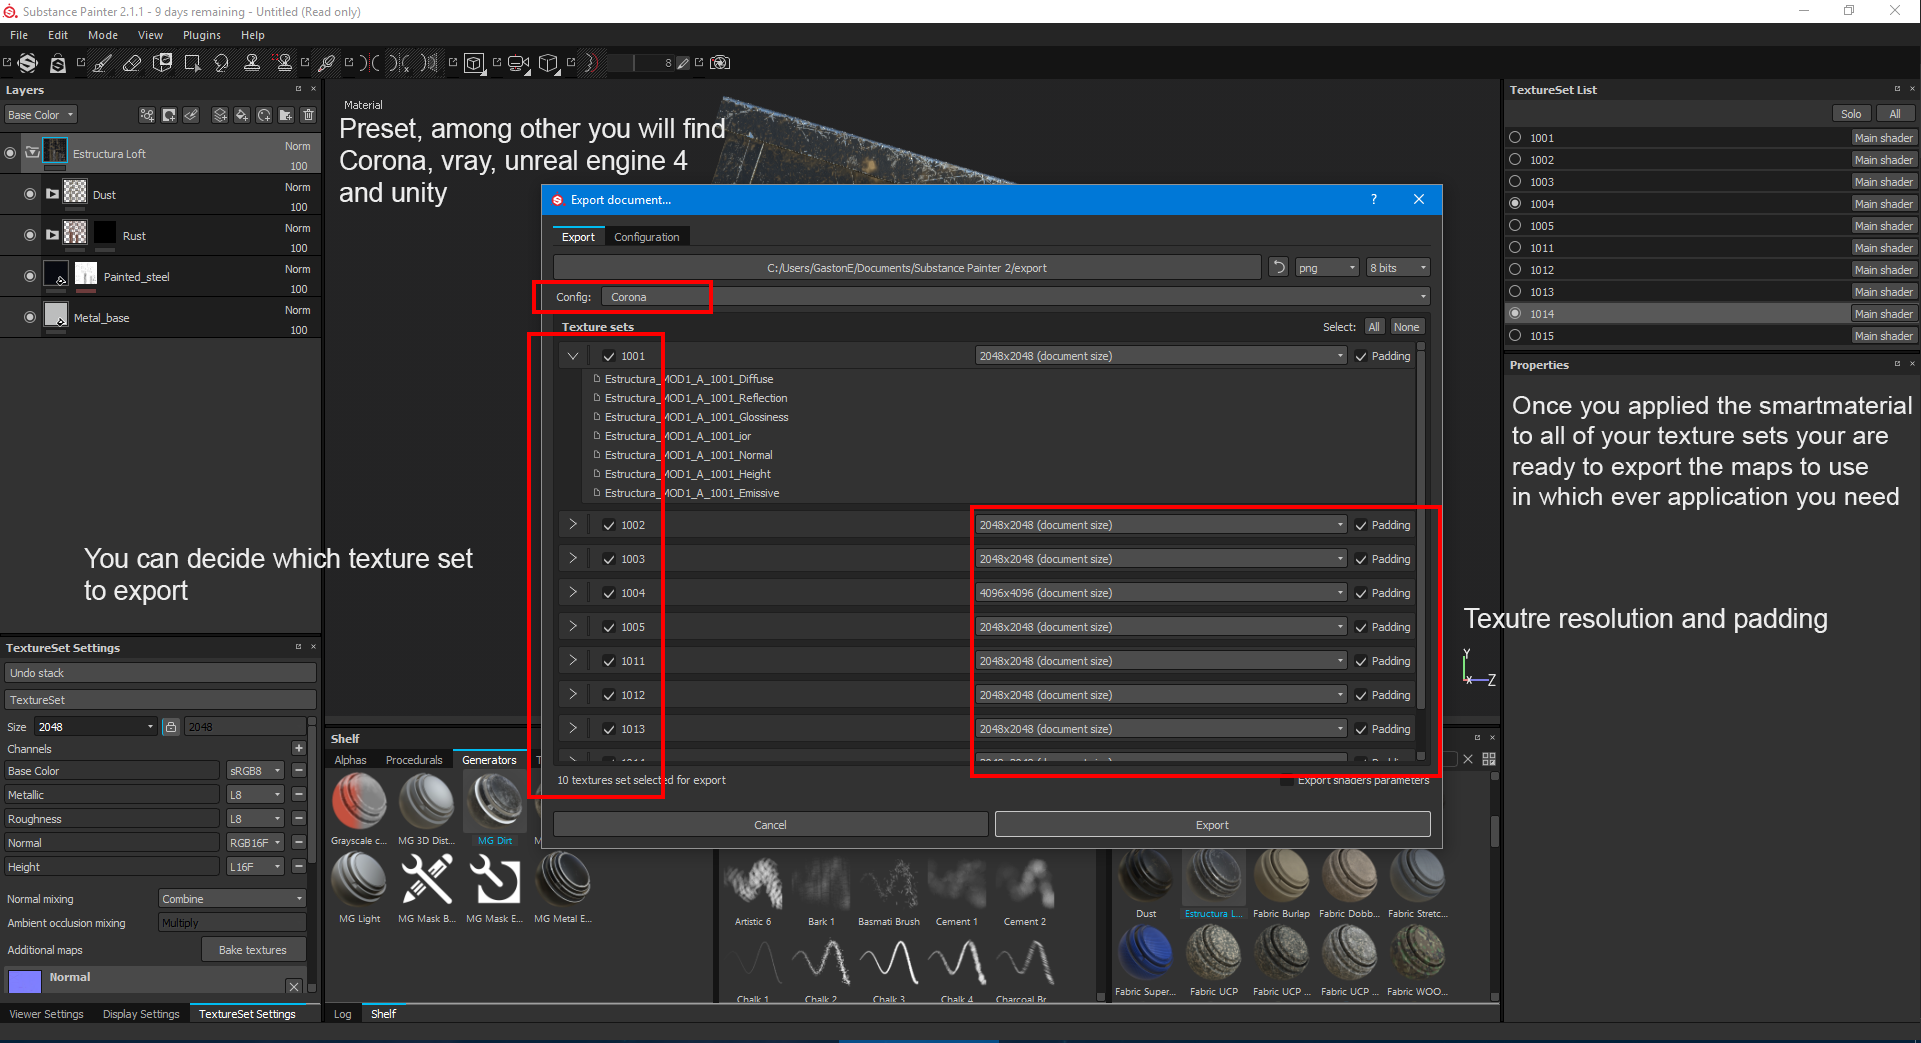
Task: Expand texture set 1011 file list
Action: tap(573, 660)
